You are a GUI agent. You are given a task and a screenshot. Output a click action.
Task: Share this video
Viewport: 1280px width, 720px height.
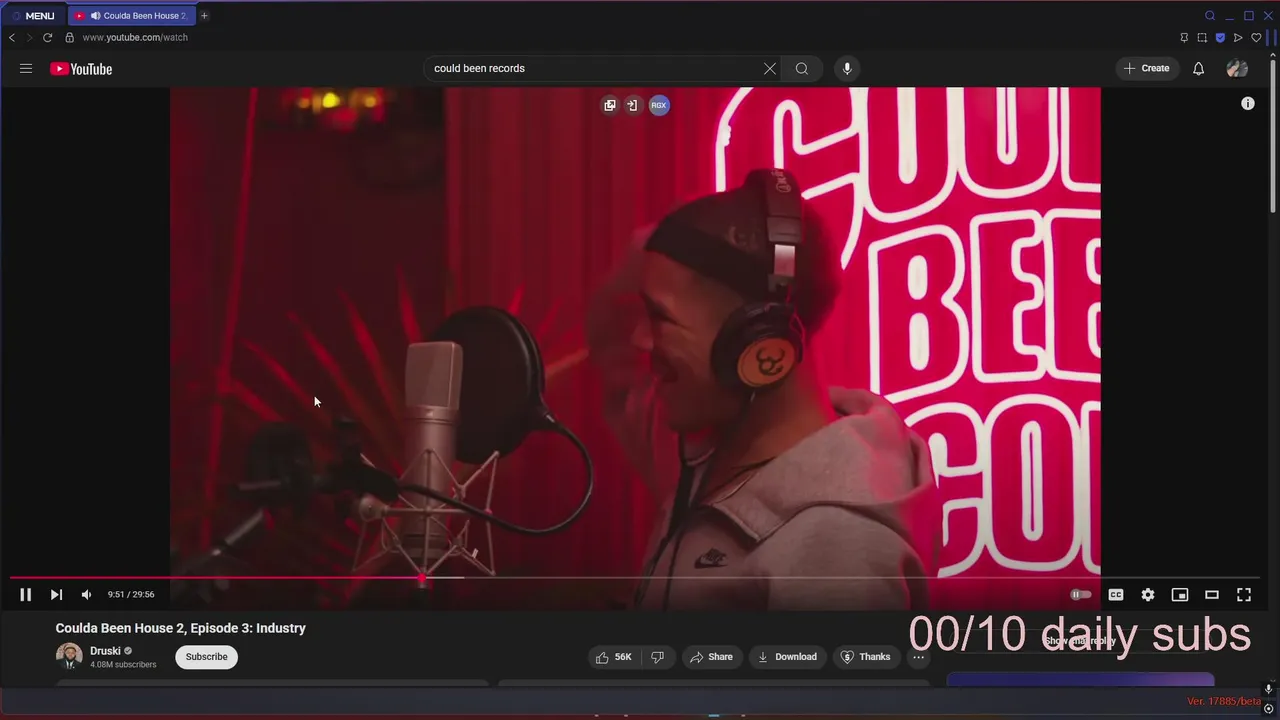pyautogui.click(x=711, y=657)
